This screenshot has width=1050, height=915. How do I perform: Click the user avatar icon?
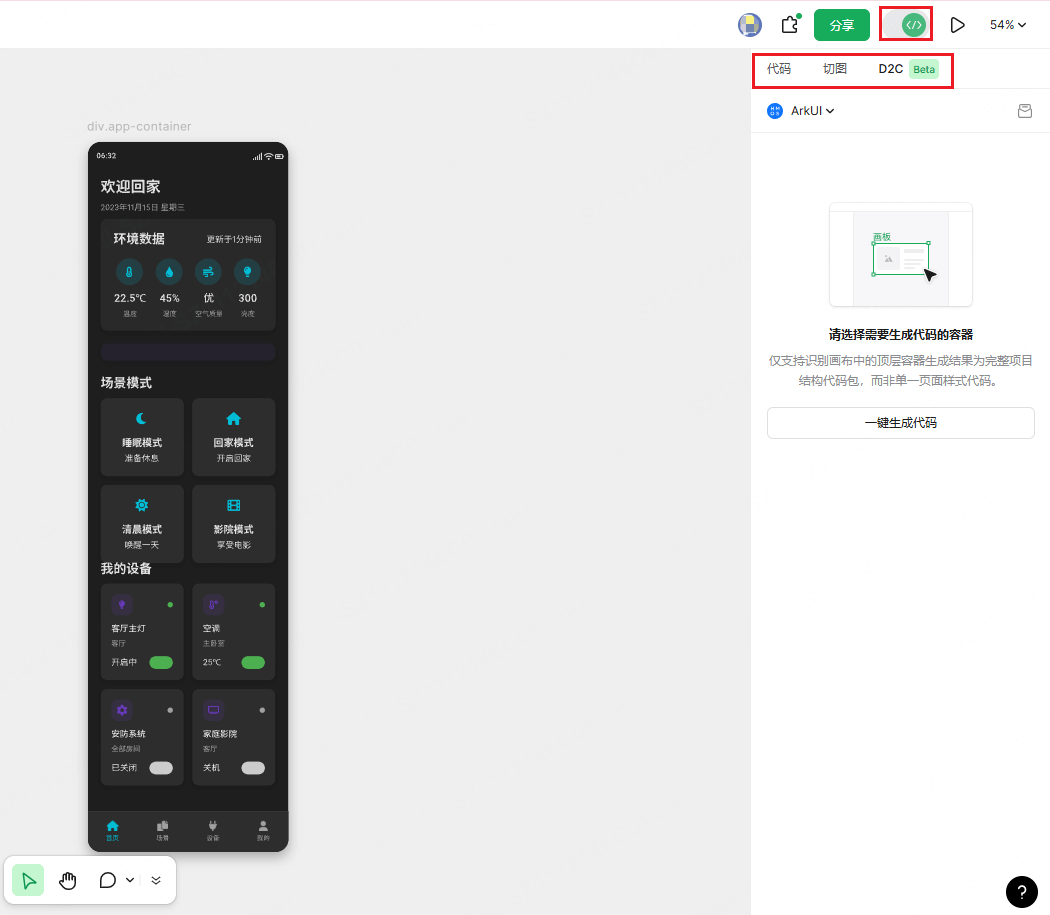coord(749,25)
